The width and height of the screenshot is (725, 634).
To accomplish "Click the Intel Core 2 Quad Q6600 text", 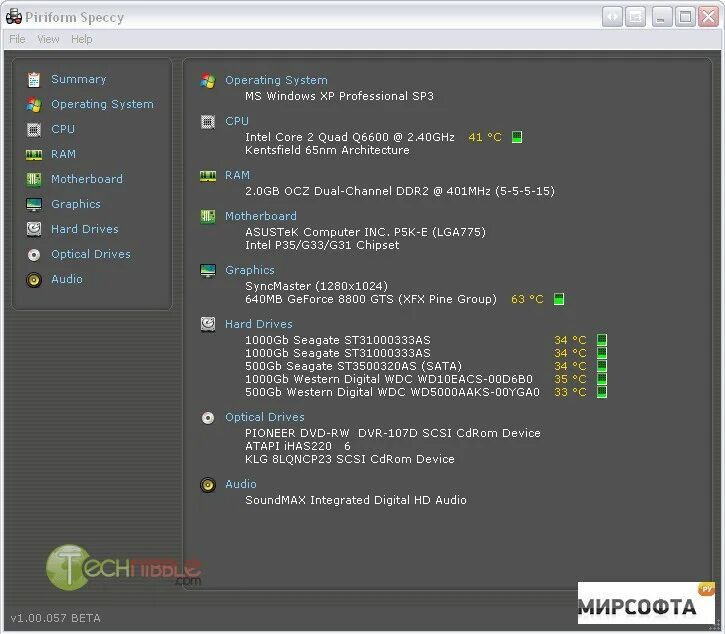I will (x=350, y=137).
